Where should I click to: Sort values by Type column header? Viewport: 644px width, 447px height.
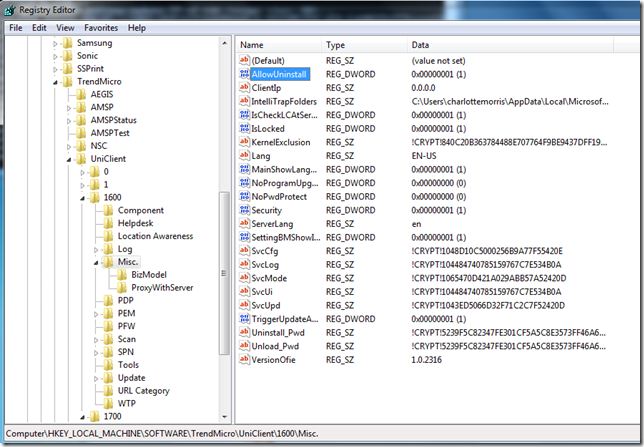[x=365, y=45]
